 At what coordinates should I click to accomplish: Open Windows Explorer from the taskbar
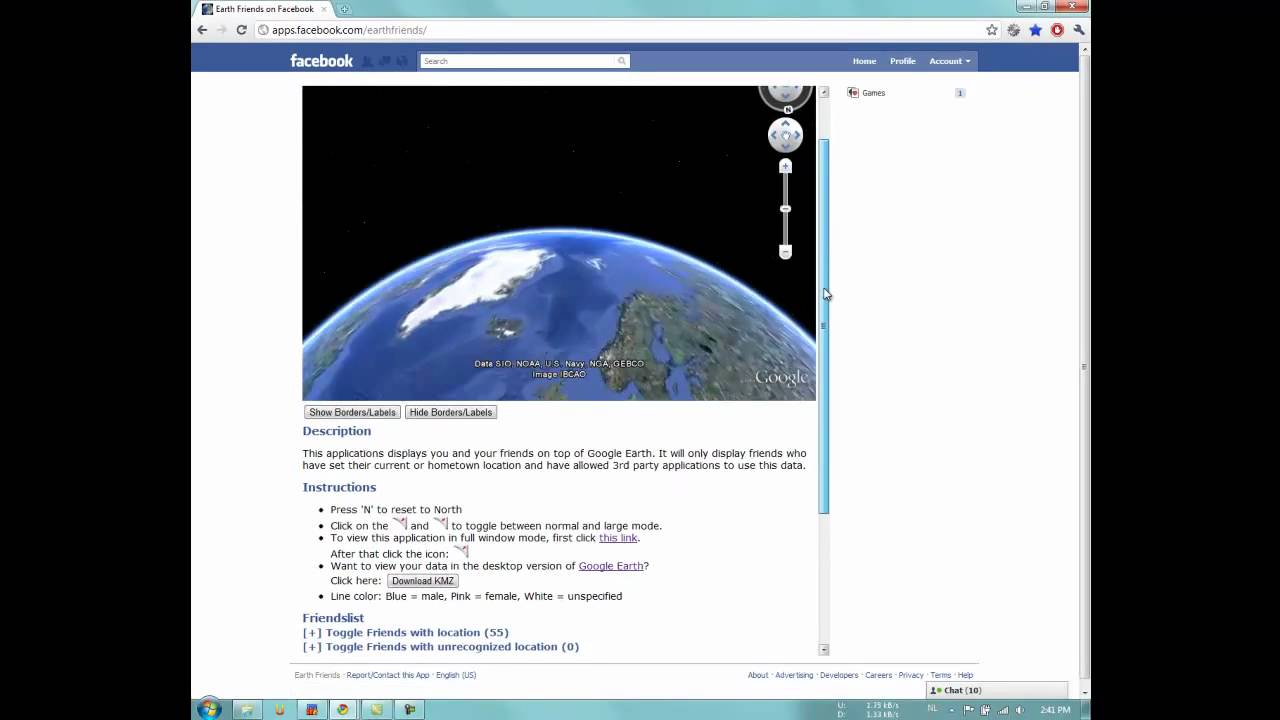246,709
